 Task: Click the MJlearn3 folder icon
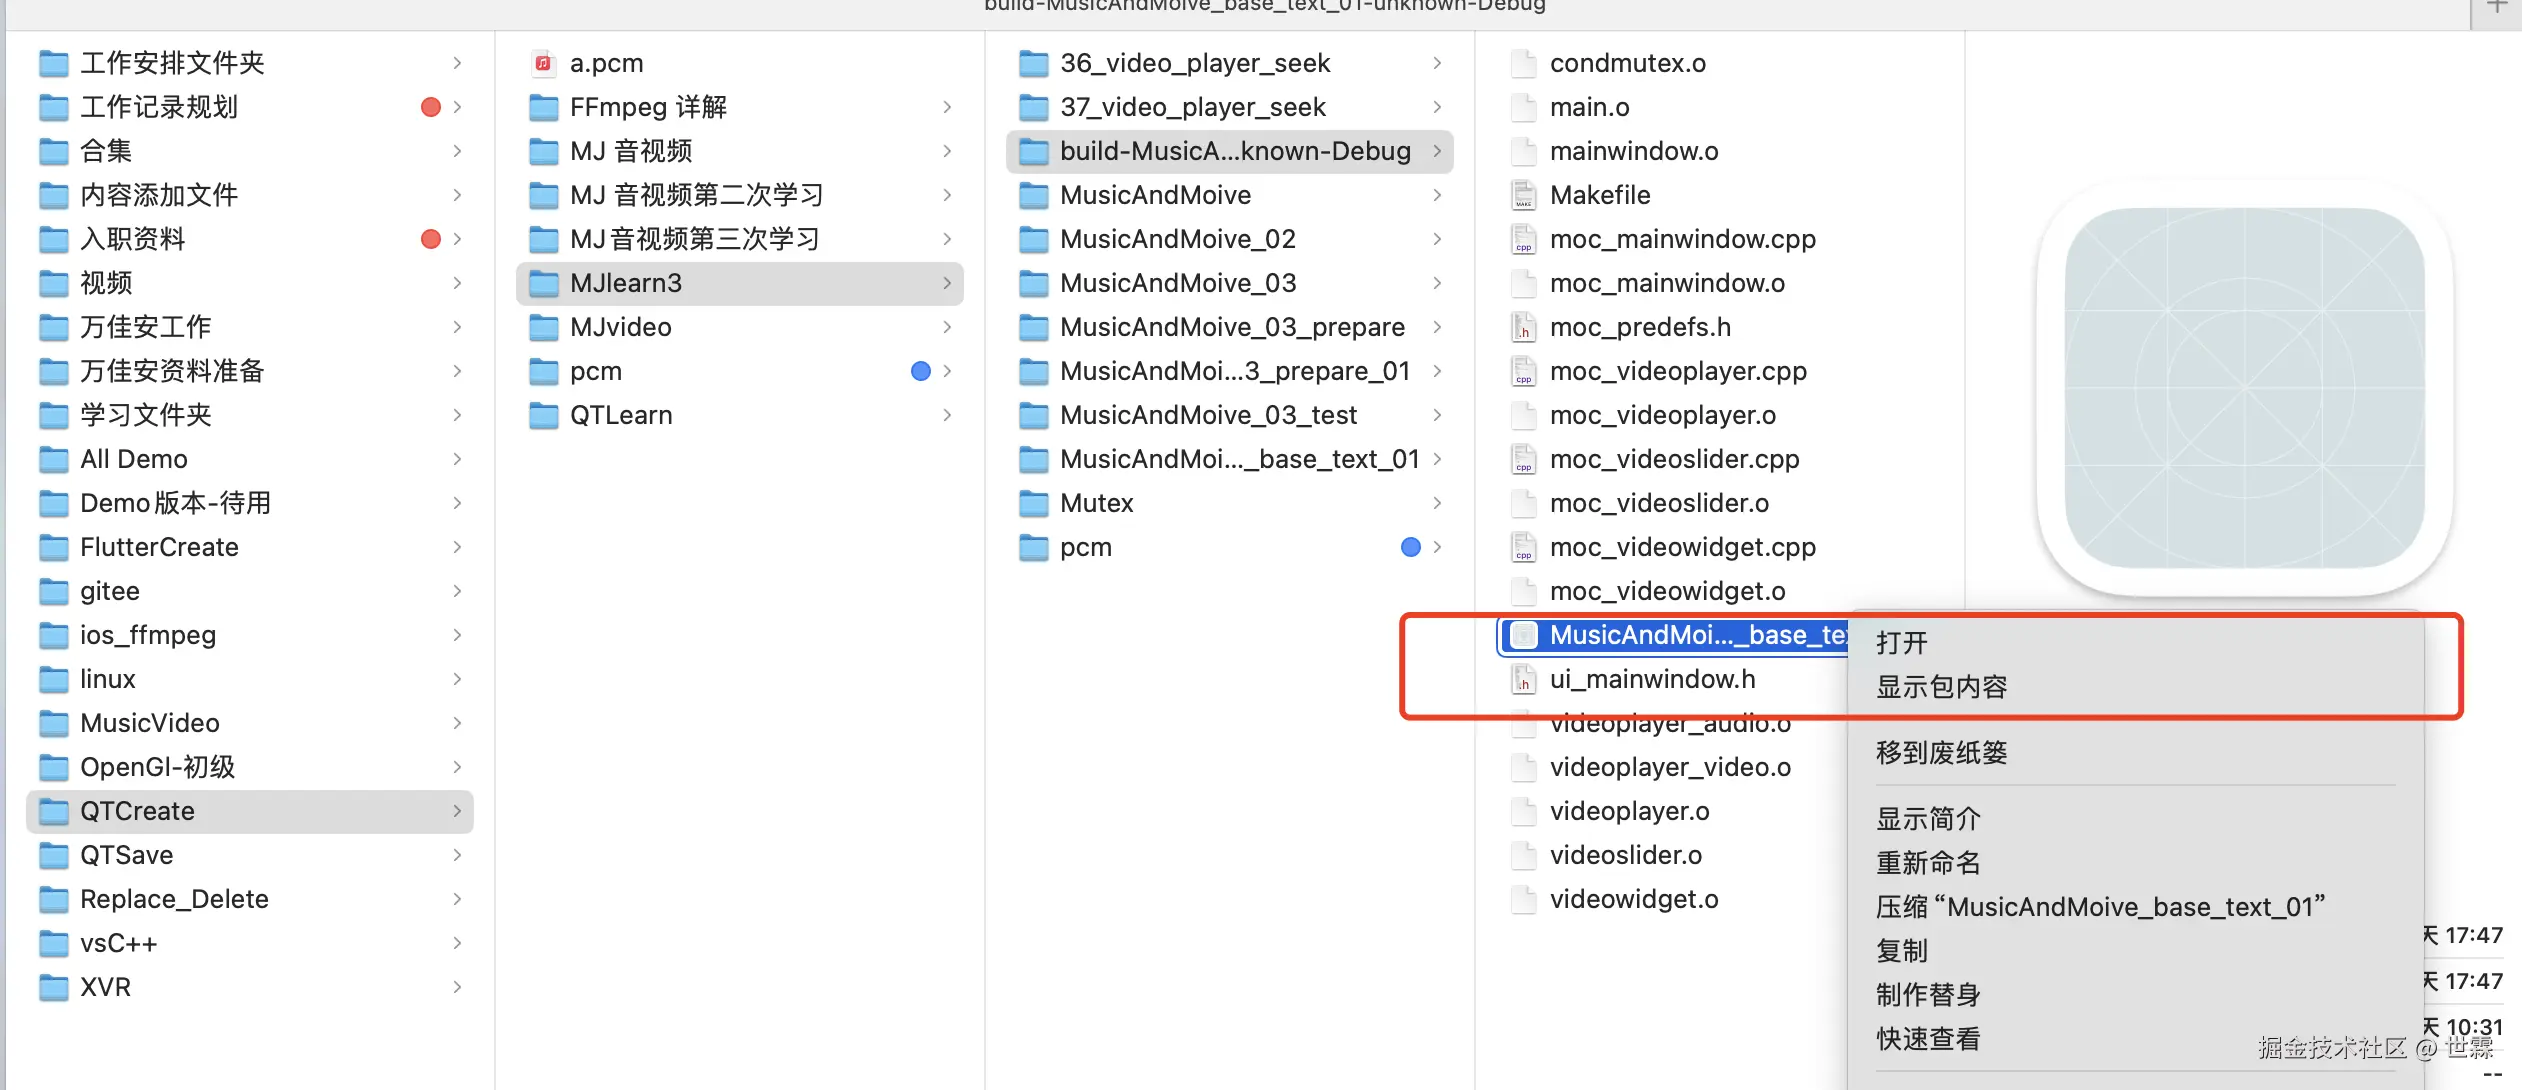point(543,283)
